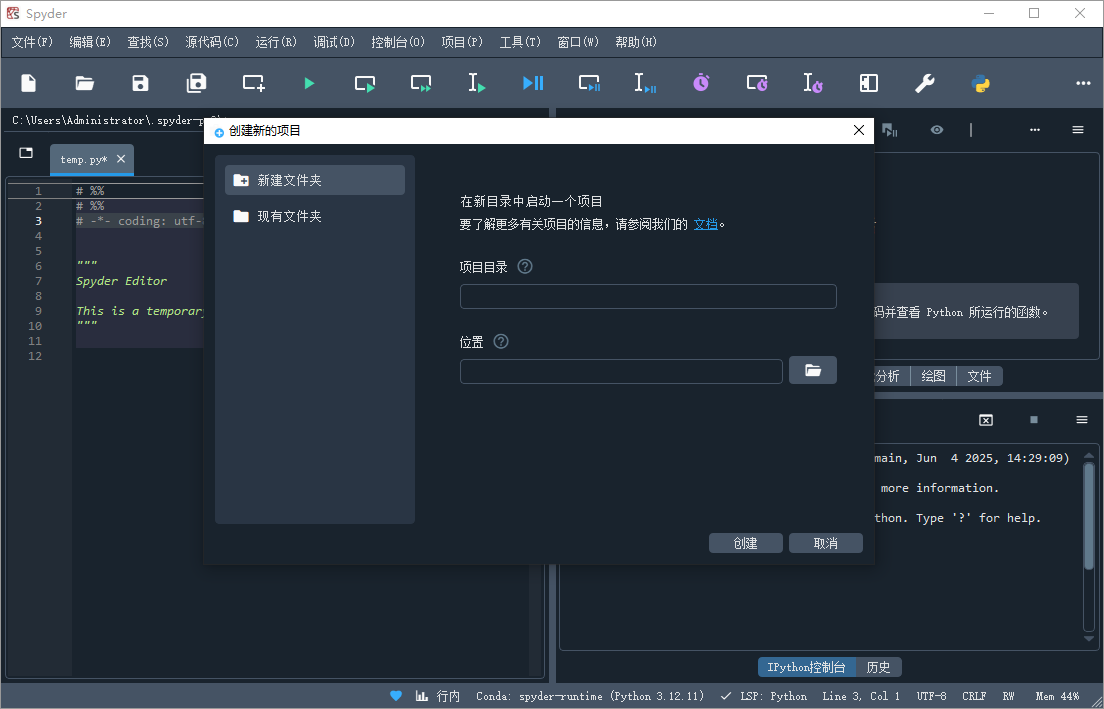Click the three-dots icon in right pane toolbar
1104x709 pixels.
1034,130
